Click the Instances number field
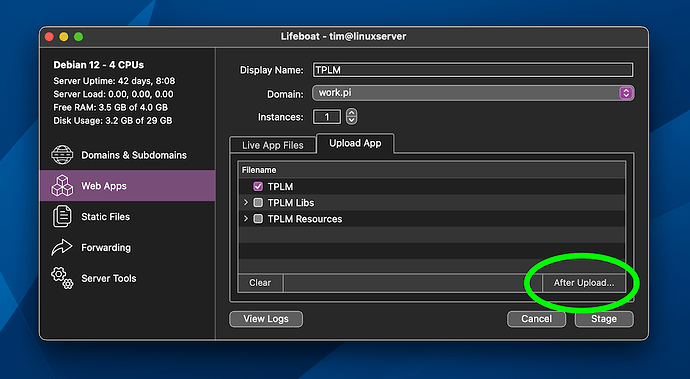This screenshot has height=379, width=690. (x=327, y=117)
